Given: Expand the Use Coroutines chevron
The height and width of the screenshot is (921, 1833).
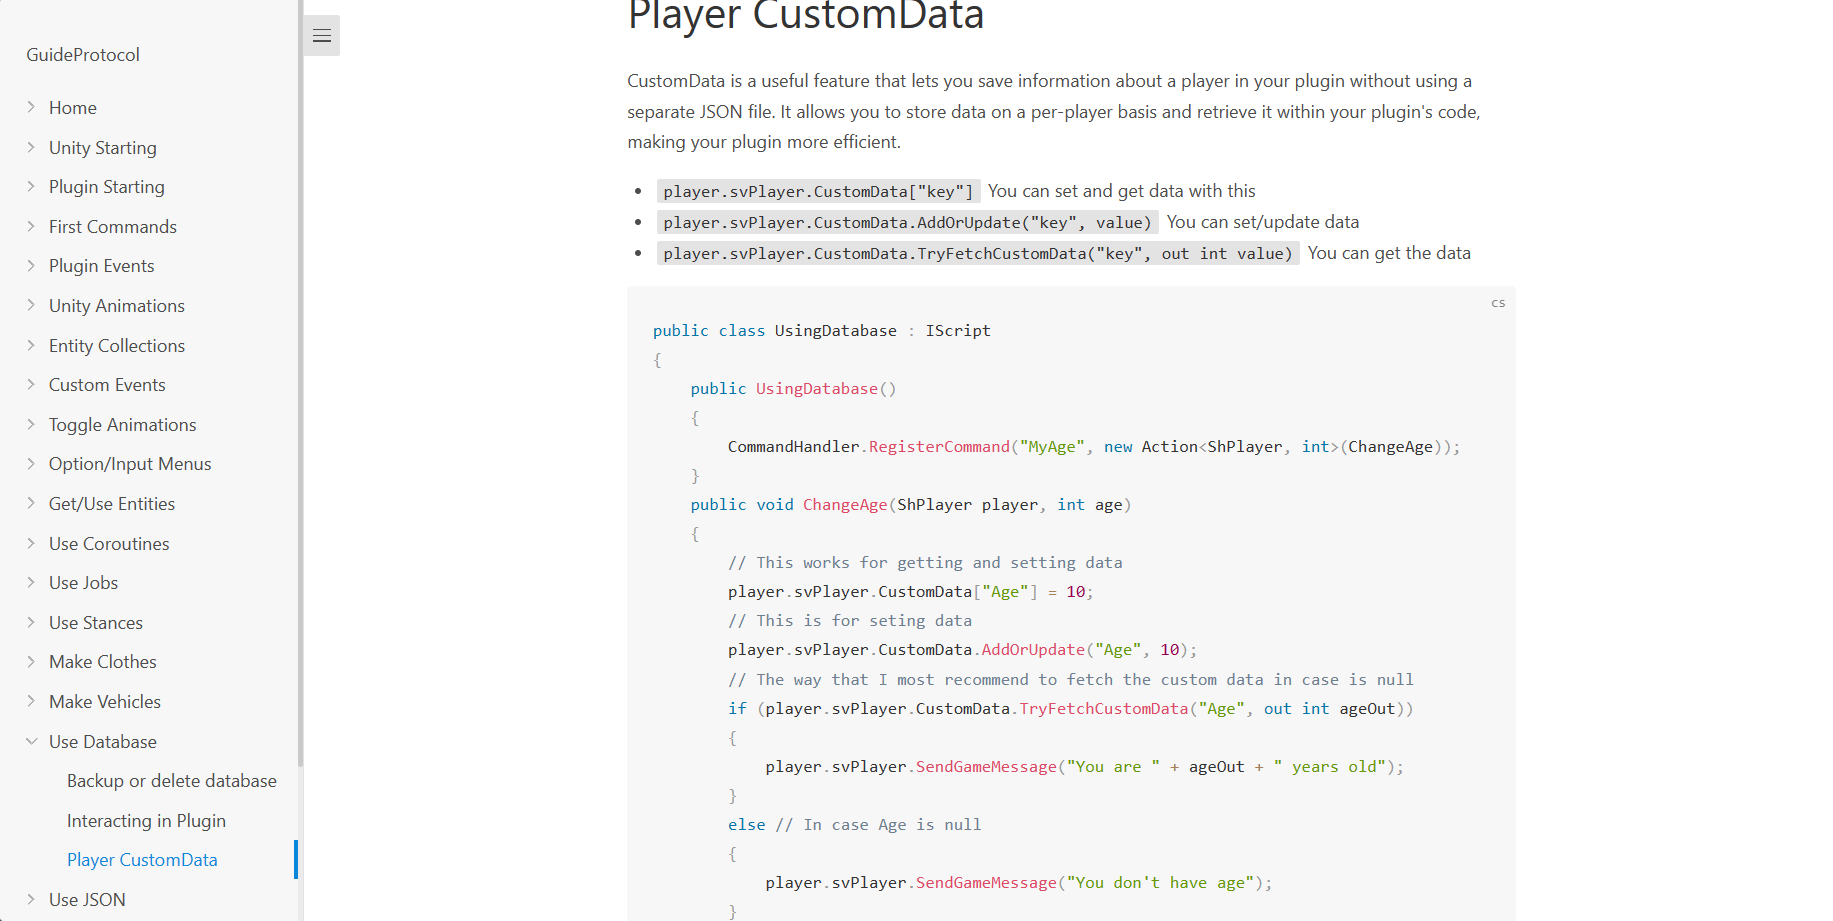Looking at the screenshot, I should tap(31, 543).
